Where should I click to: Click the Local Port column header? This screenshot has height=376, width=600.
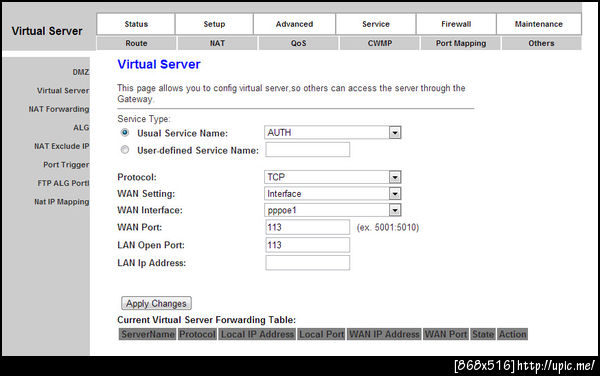point(321,334)
